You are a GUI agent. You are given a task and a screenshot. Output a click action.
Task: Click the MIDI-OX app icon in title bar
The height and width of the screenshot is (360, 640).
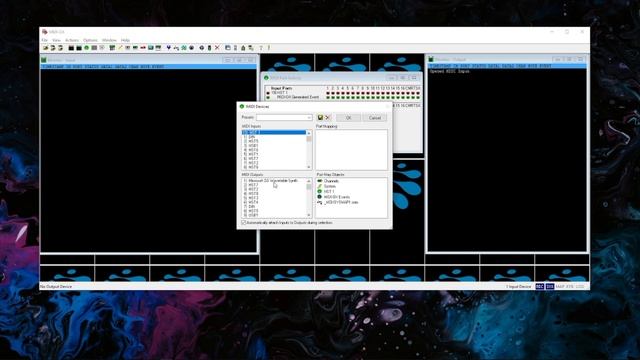tap(44, 31)
